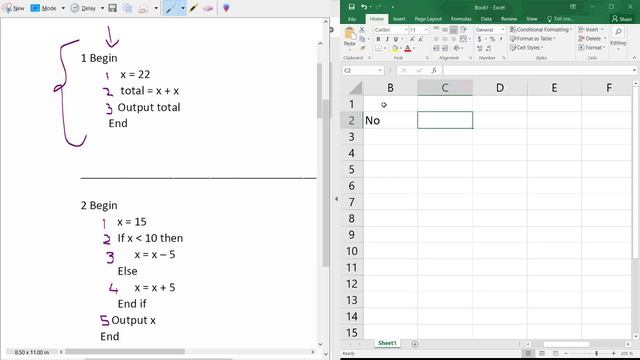
Task: Select the Sheet1 worksheet tab
Action: (x=387, y=343)
